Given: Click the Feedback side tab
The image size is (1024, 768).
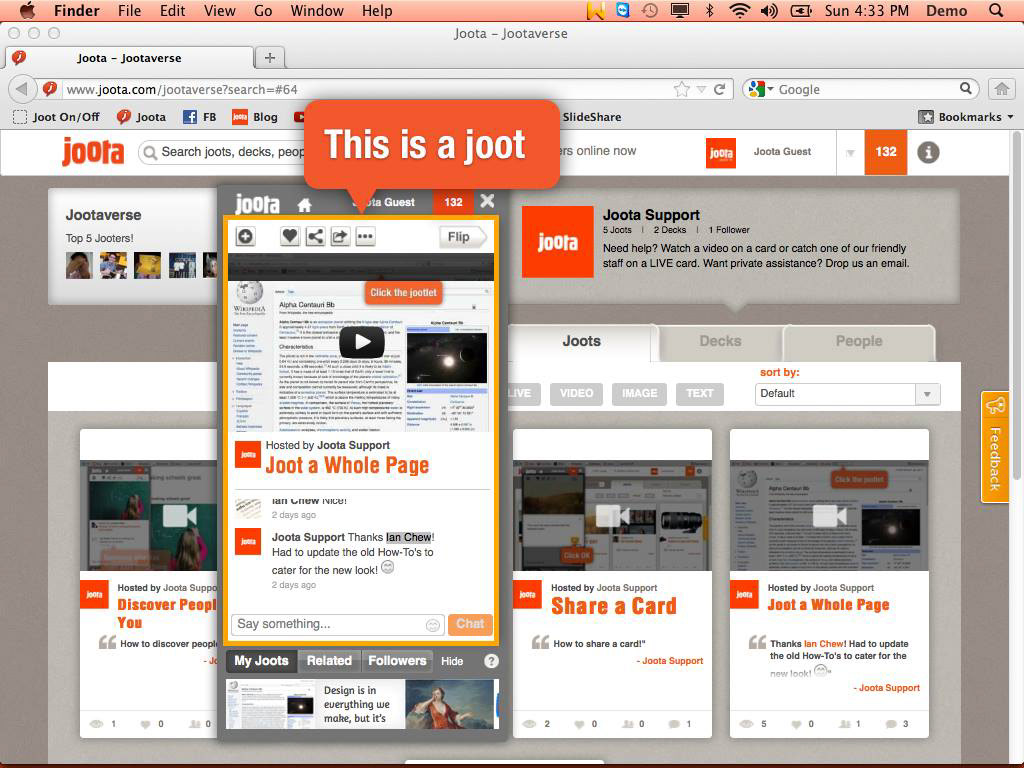Looking at the screenshot, I should (x=995, y=447).
